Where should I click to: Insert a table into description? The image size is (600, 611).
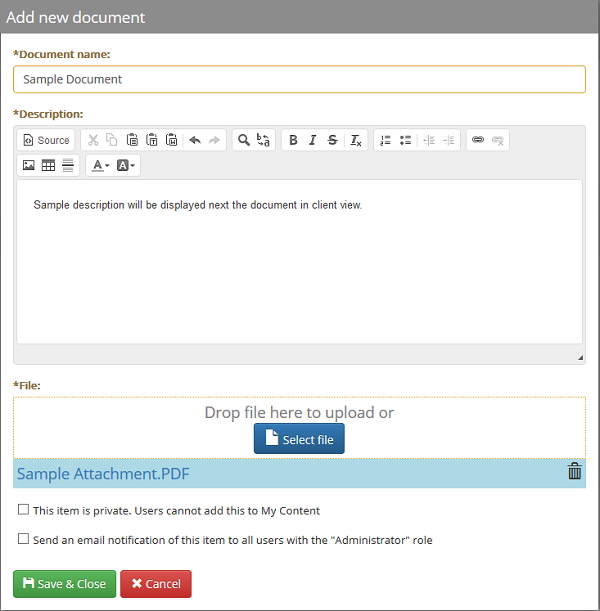point(48,165)
